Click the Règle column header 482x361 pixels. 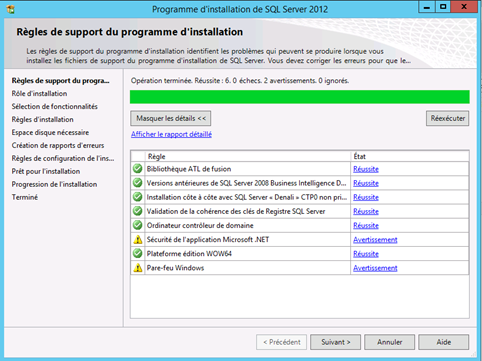pos(248,156)
